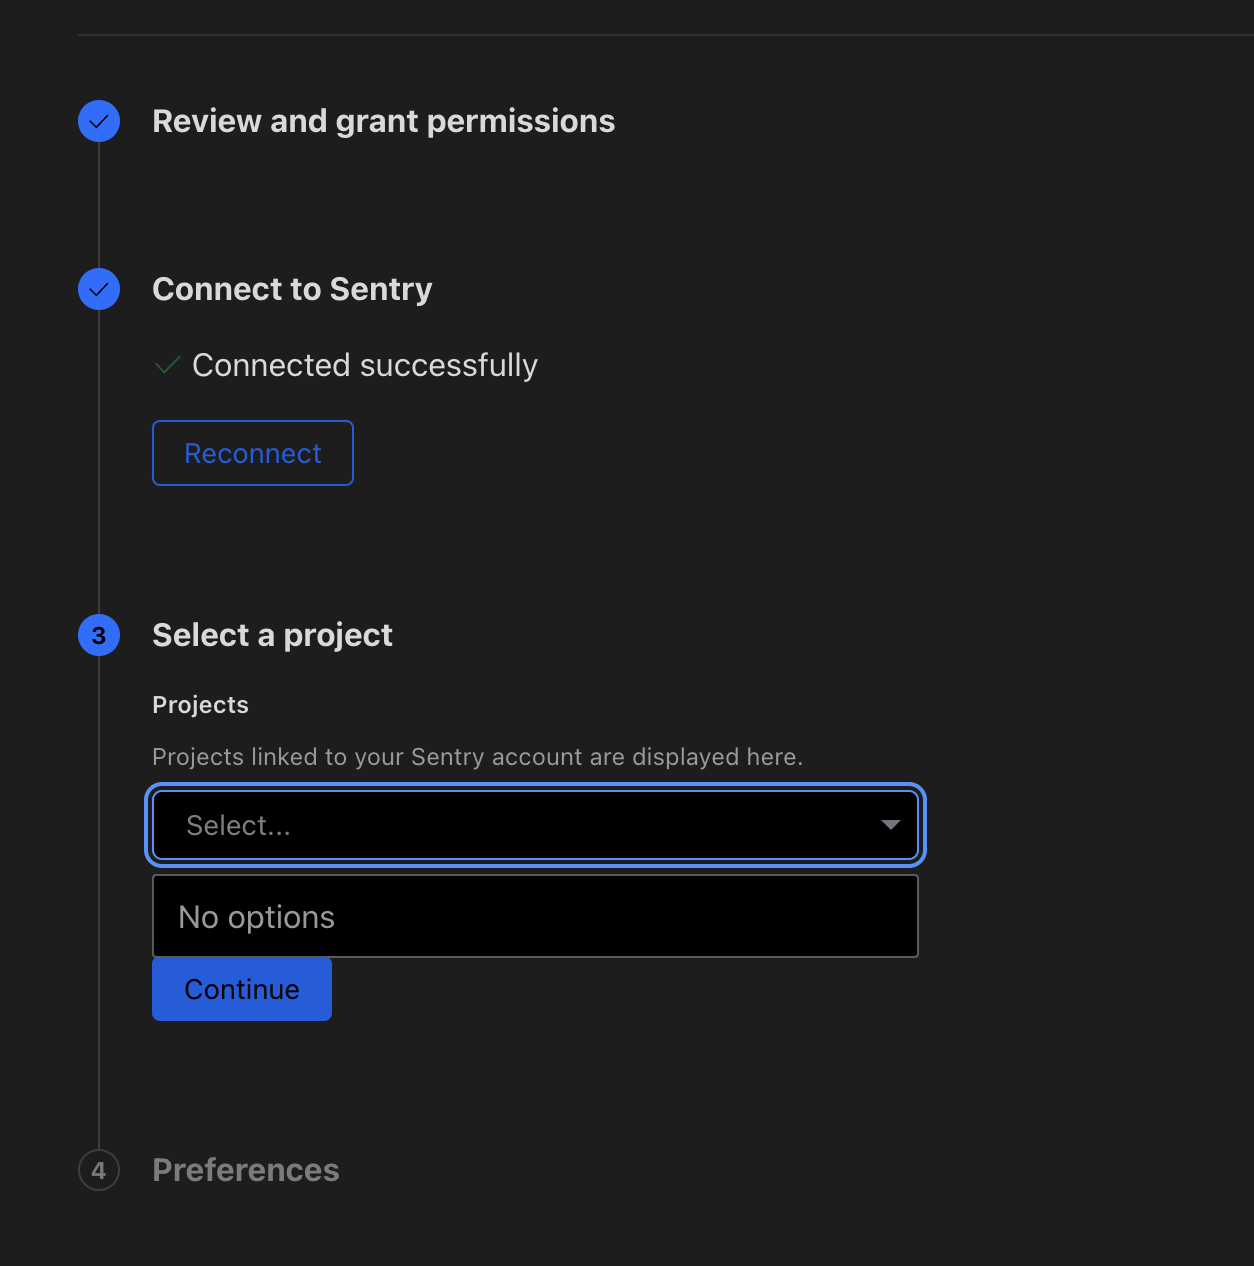
Task: Click the checkmark icon beside Connect to Sentry
Action: (99, 289)
